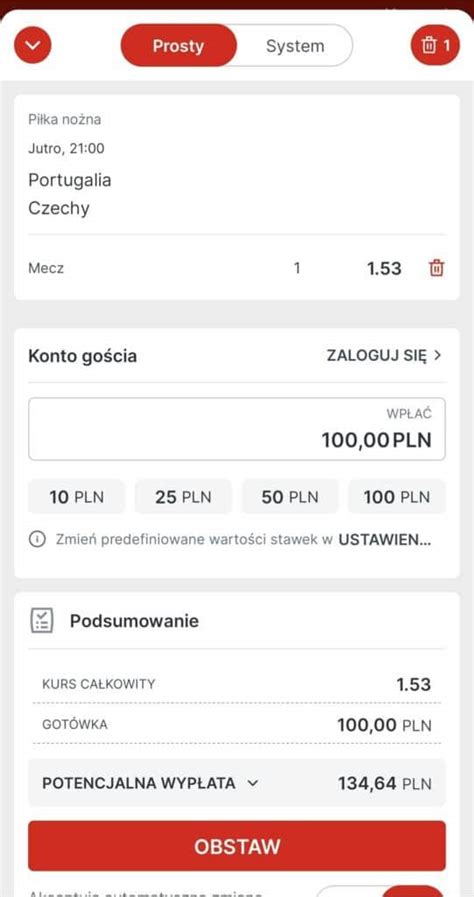This screenshot has width=474, height=897.
Task: Clear all bets with the trash counter icon
Action: tap(435, 46)
